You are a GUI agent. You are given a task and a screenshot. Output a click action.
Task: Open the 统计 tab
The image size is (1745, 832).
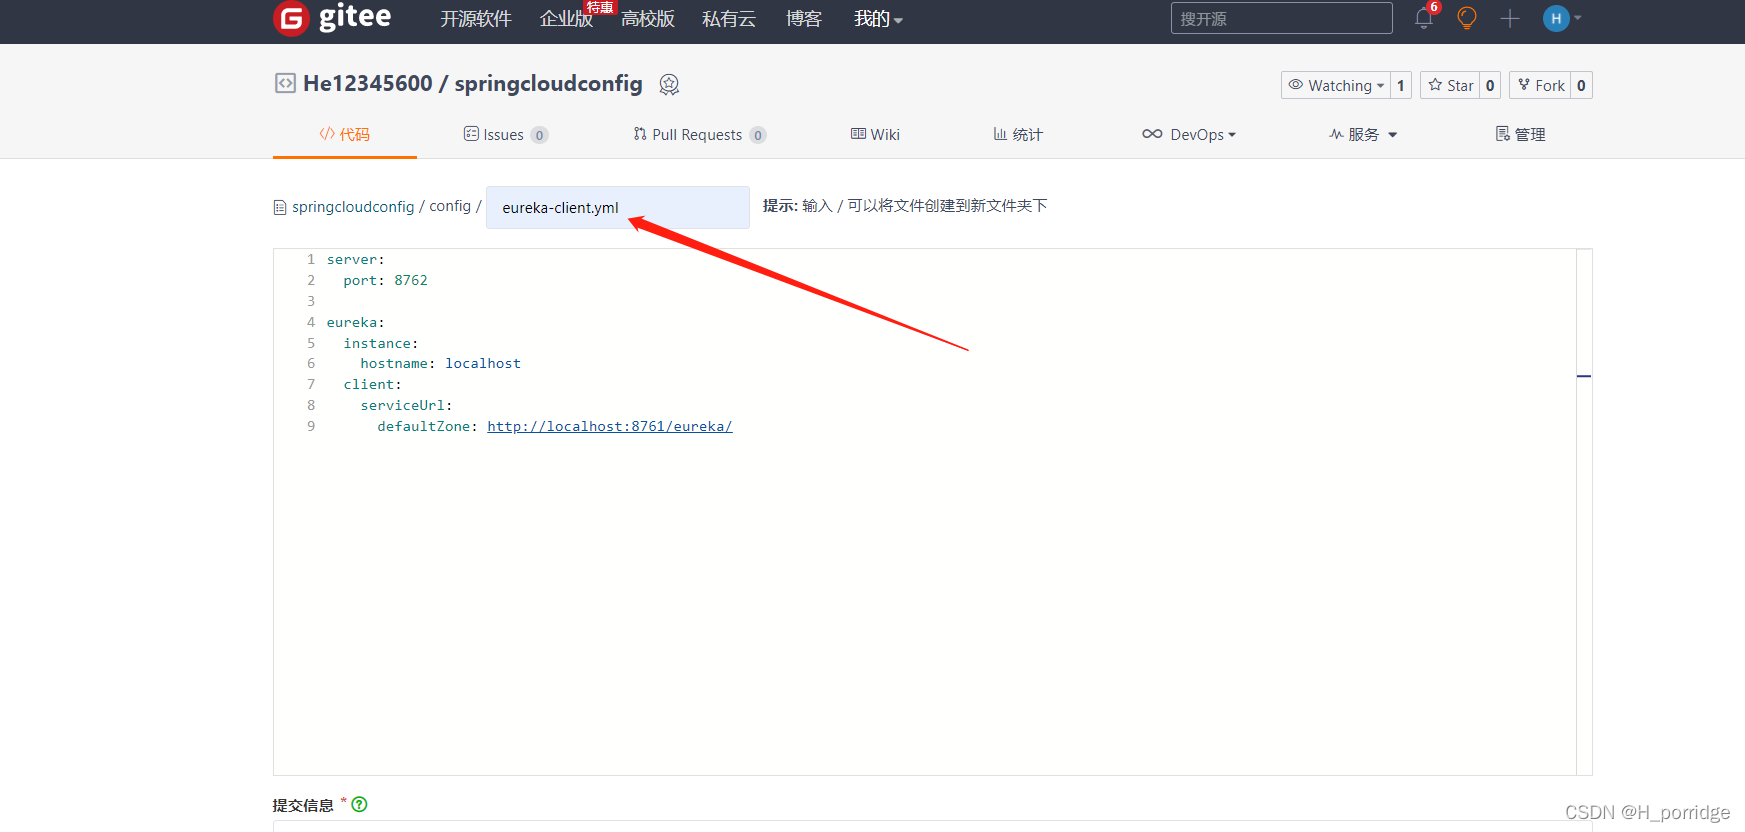[1018, 134]
